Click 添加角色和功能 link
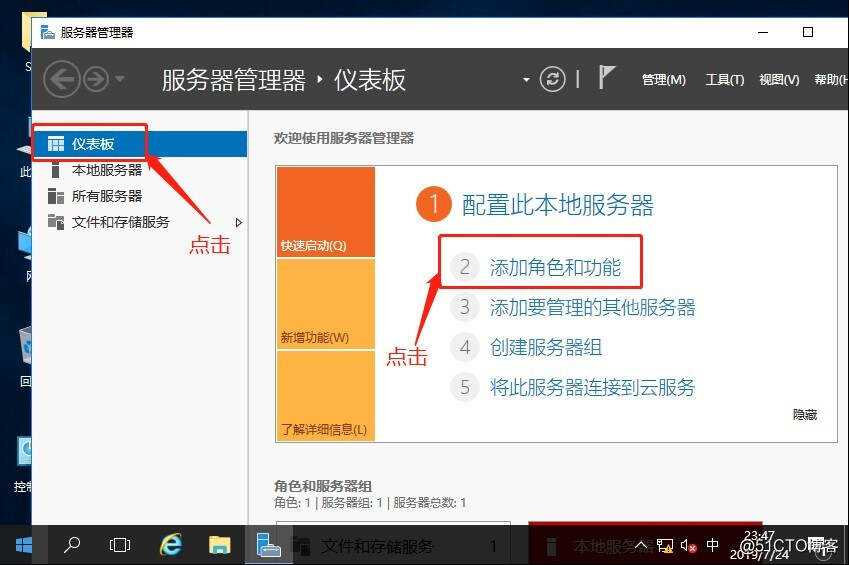Image resolution: width=849 pixels, height=565 pixels. tap(556, 267)
